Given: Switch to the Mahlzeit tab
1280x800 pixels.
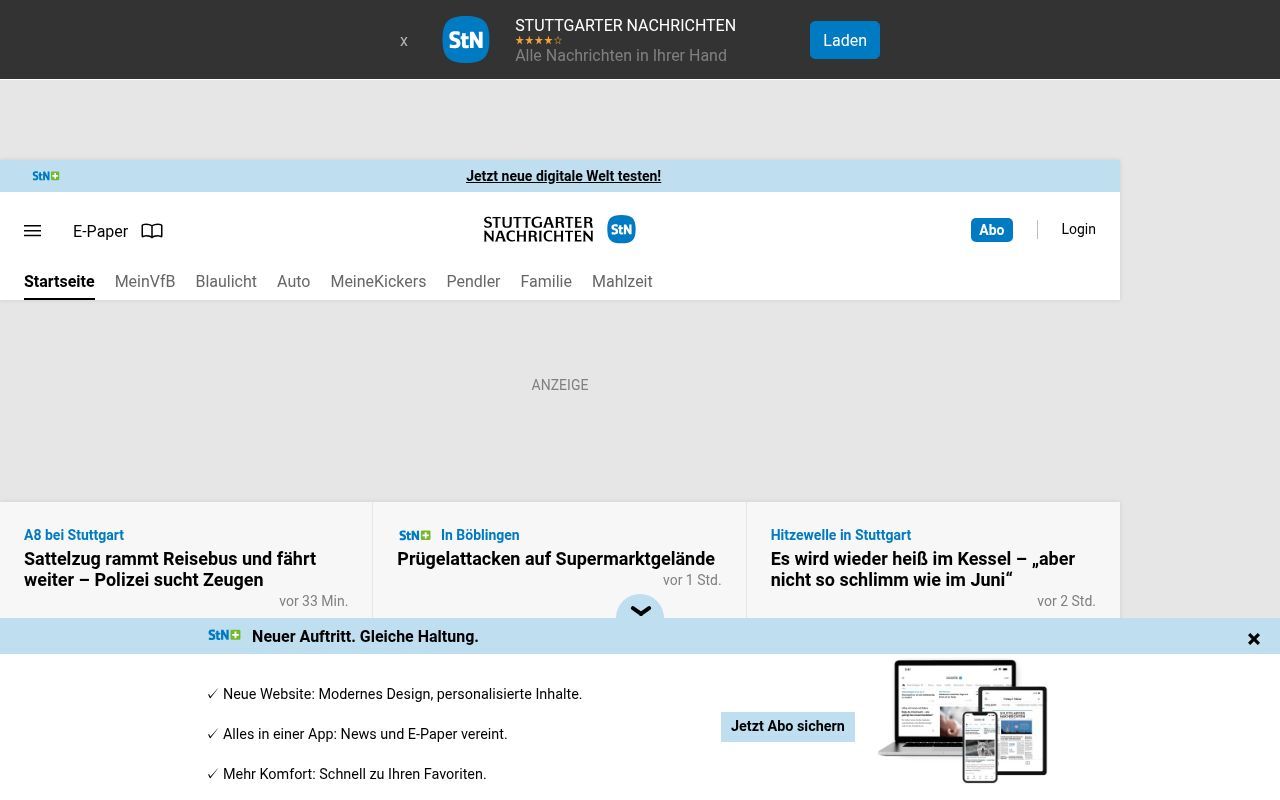Looking at the screenshot, I should pos(622,282).
